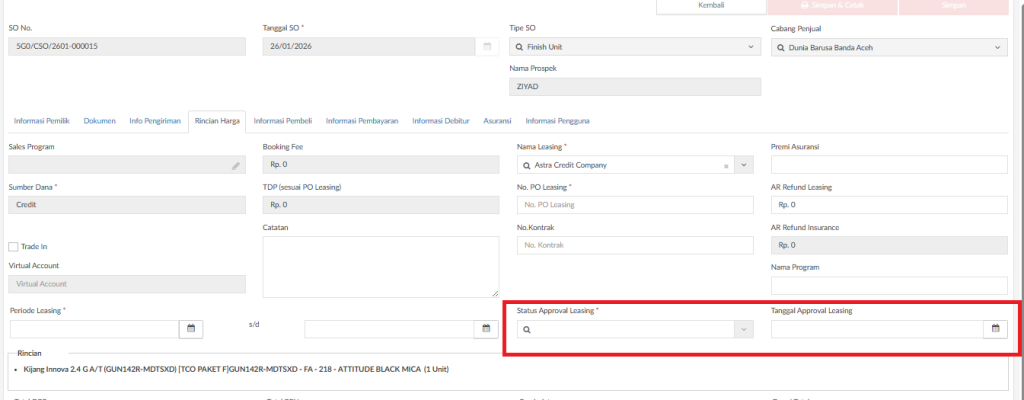Open the Tanggal Approval Leasing calendar picker

pyautogui.click(x=995, y=328)
